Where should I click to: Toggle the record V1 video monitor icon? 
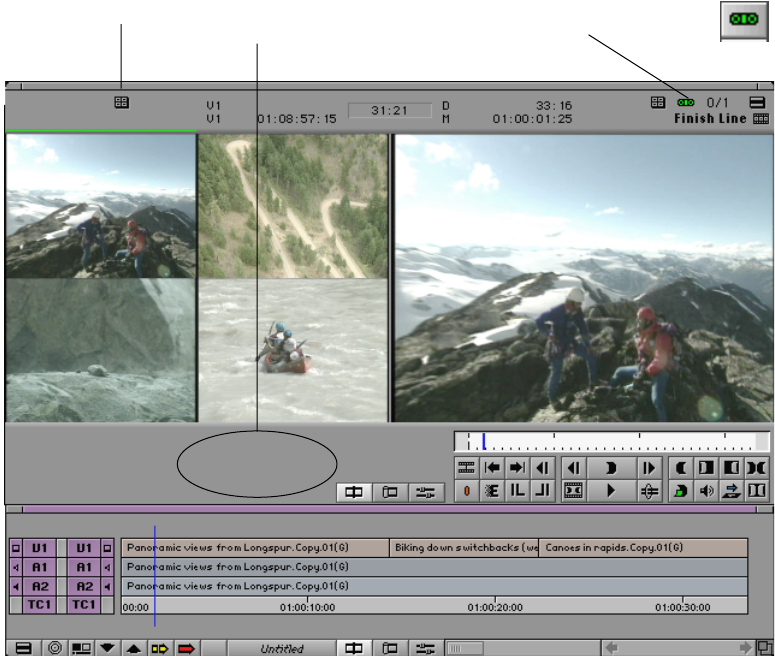[x=107, y=548]
